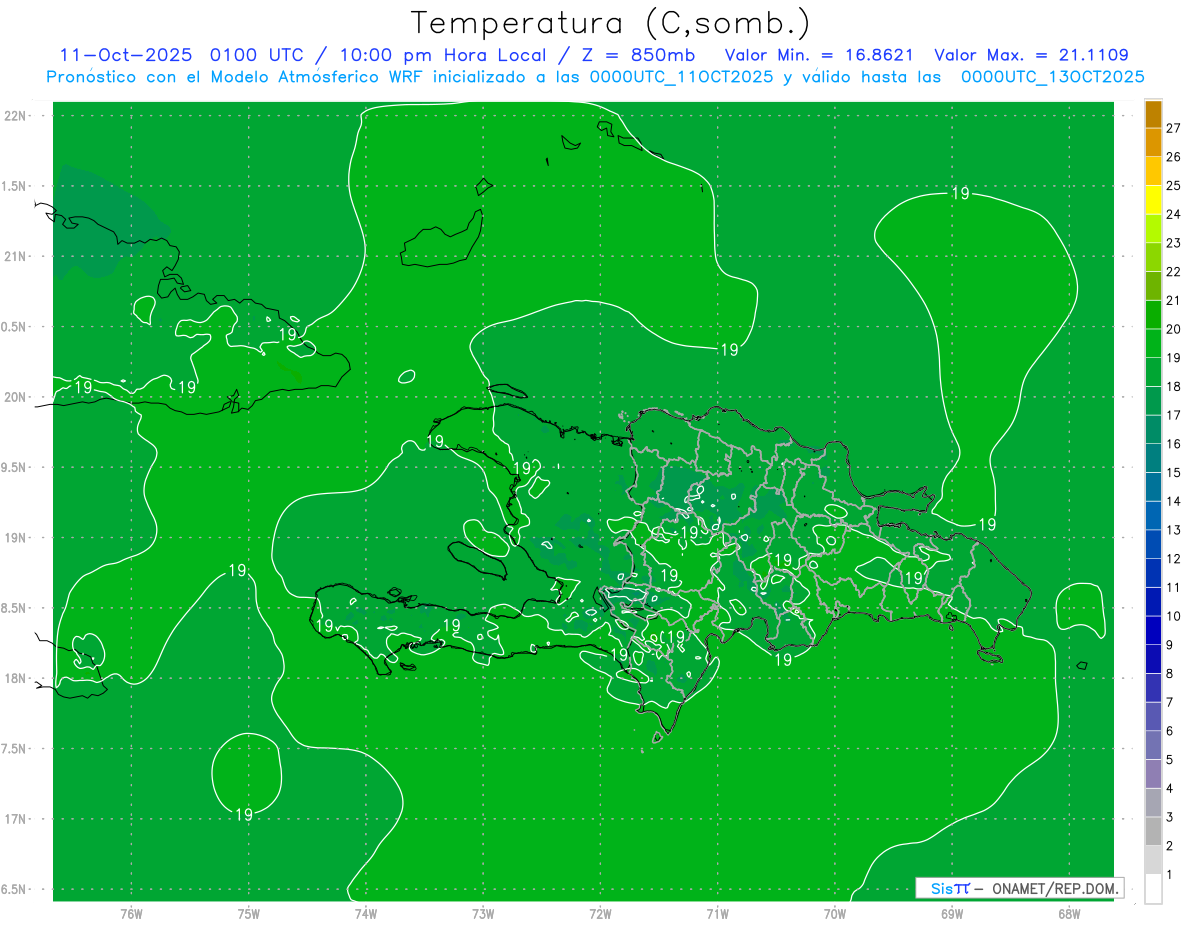Click the number 27 on the color scale

coord(1174,128)
